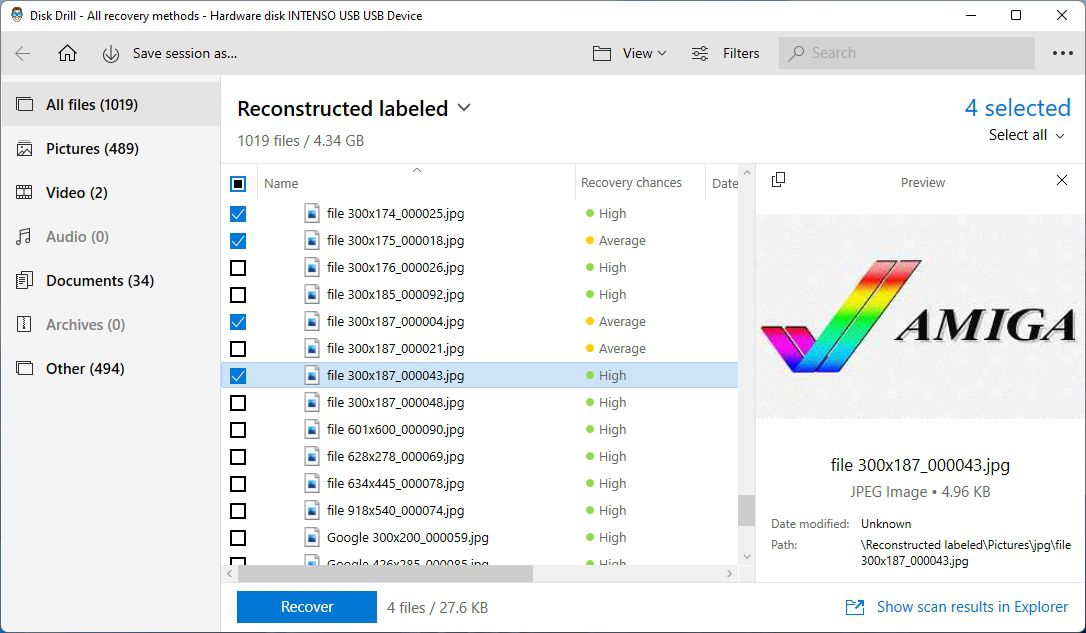Image resolution: width=1086 pixels, height=633 pixels.
Task: Check file 628x278_000069.jpg checkbox
Action: click(238, 457)
